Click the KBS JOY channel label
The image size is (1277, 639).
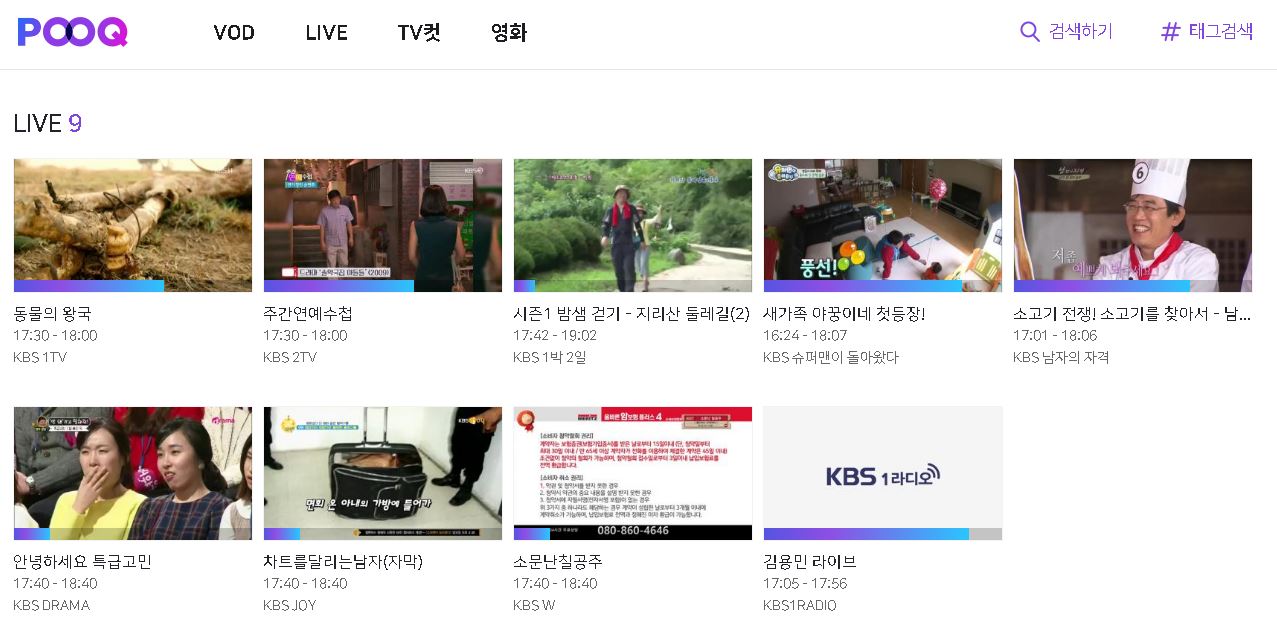[290, 605]
